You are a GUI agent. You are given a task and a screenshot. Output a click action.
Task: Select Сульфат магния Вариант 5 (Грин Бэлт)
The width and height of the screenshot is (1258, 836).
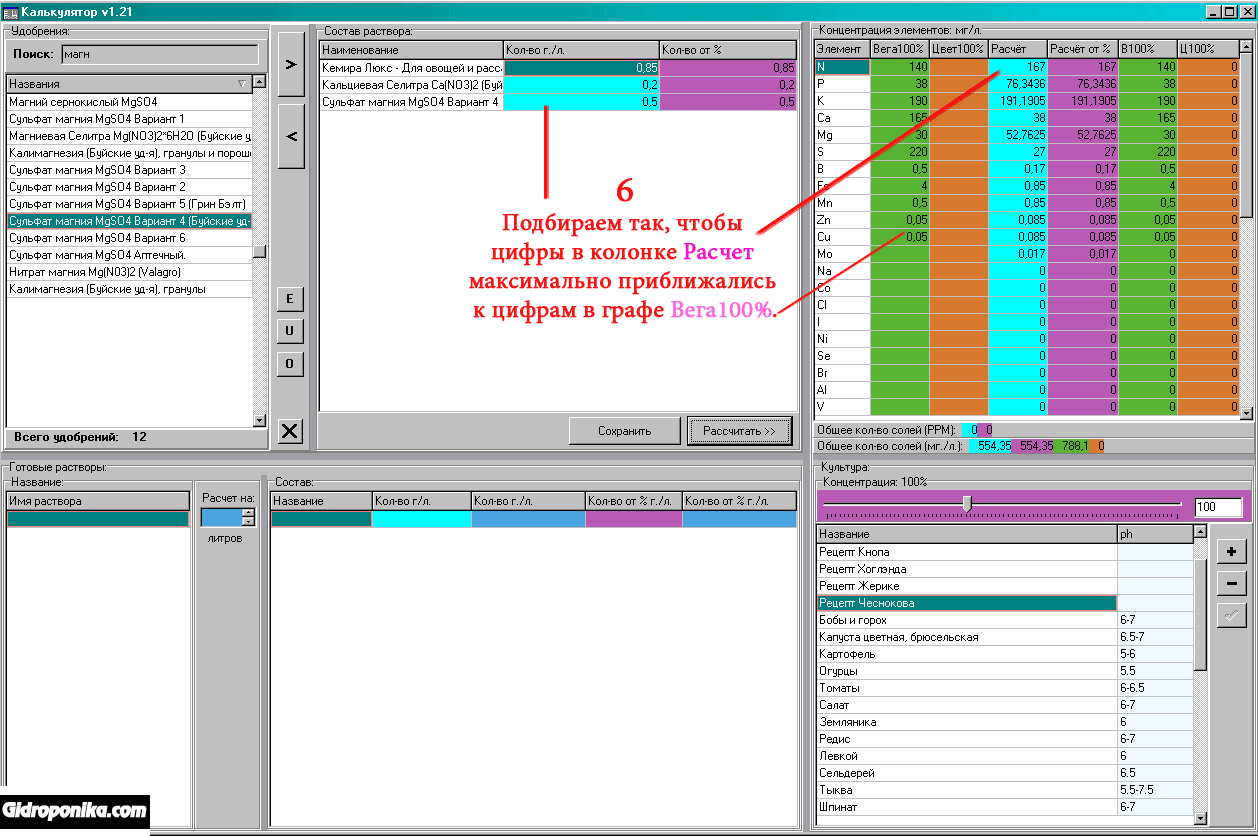[129, 204]
